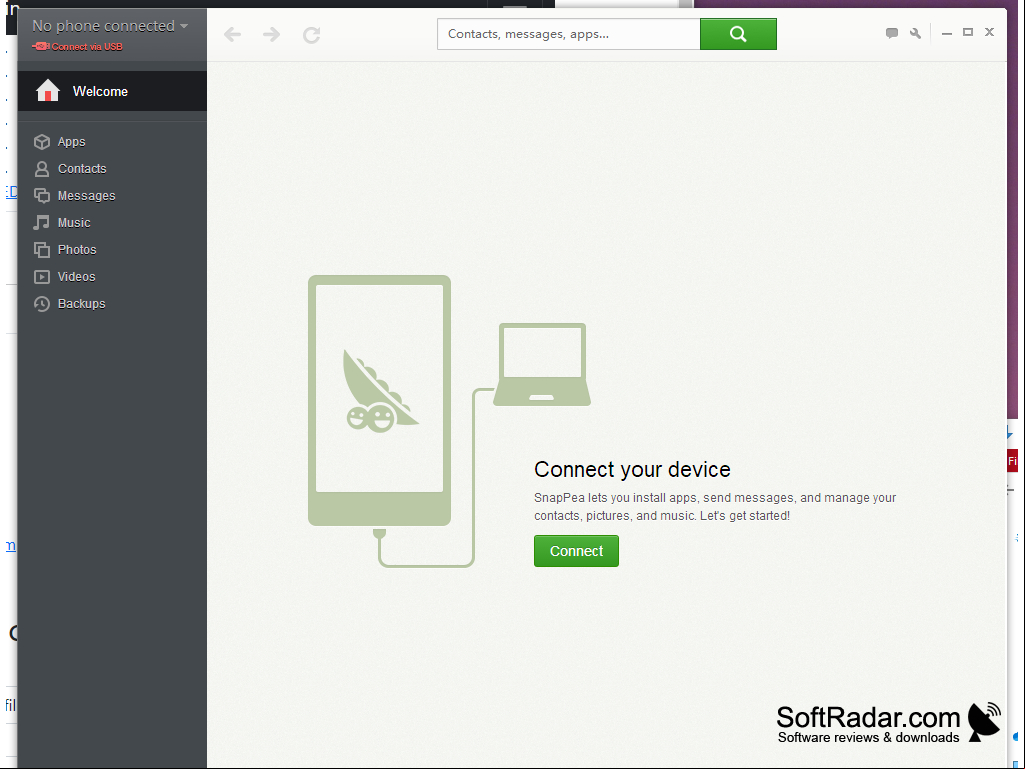This screenshot has height=769, width=1025.
Task: Click the Connect via USB link
Action: point(87,46)
